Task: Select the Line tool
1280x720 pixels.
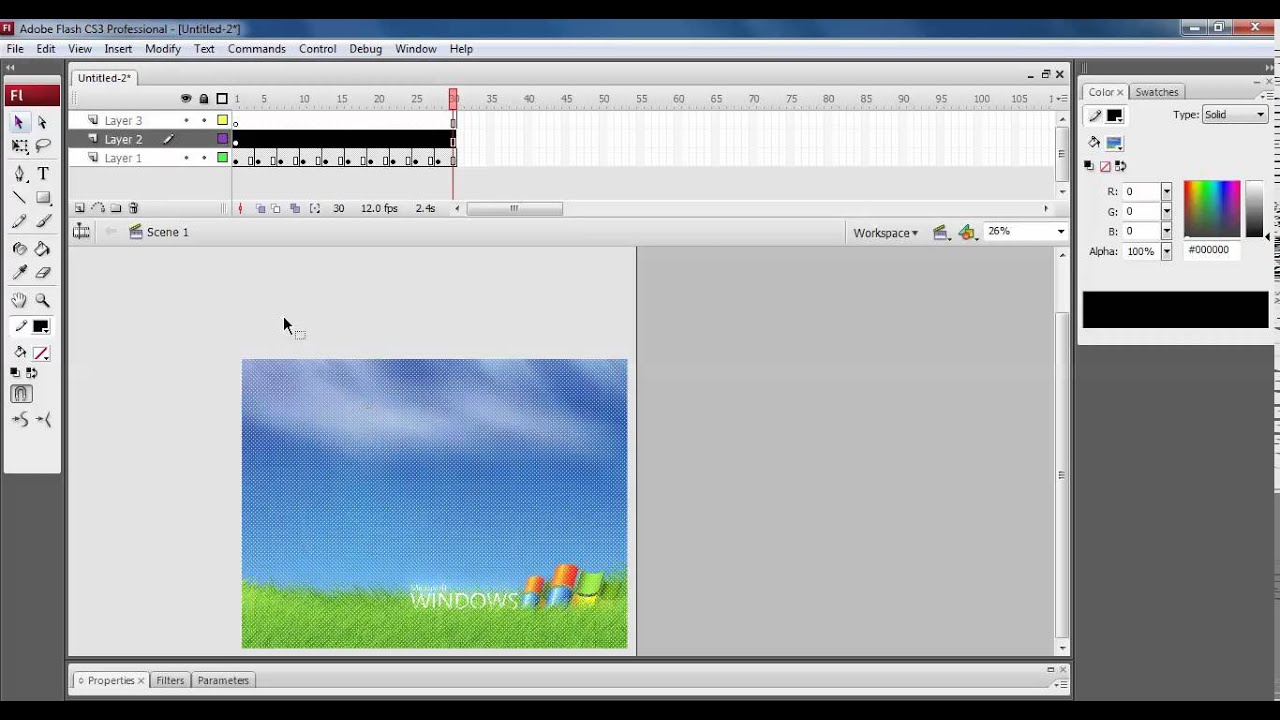Action: point(19,198)
